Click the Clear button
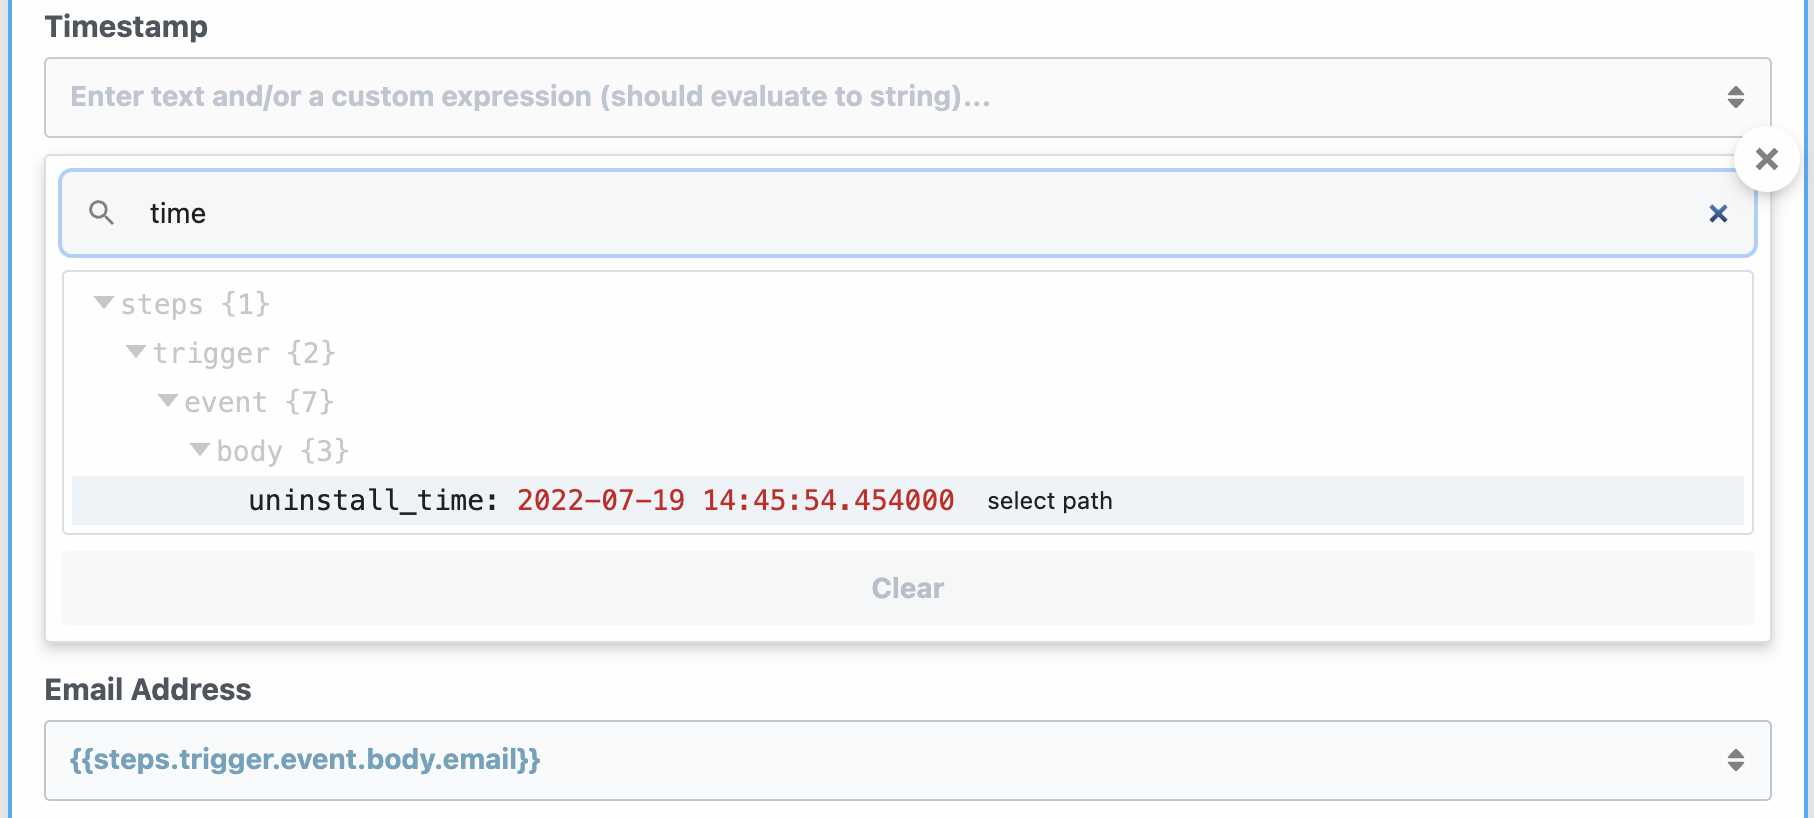This screenshot has width=1814, height=818. point(908,588)
